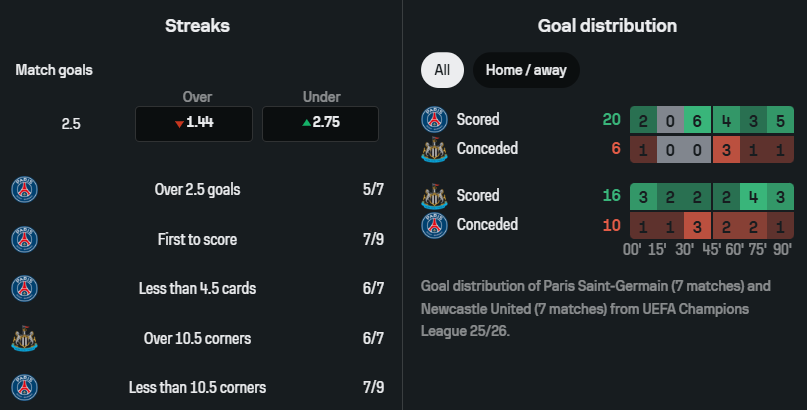This screenshot has width=807, height=410.
Task: Click PSG logo beside Less than 4.5 cards
Action: click(x=24, y=288)
